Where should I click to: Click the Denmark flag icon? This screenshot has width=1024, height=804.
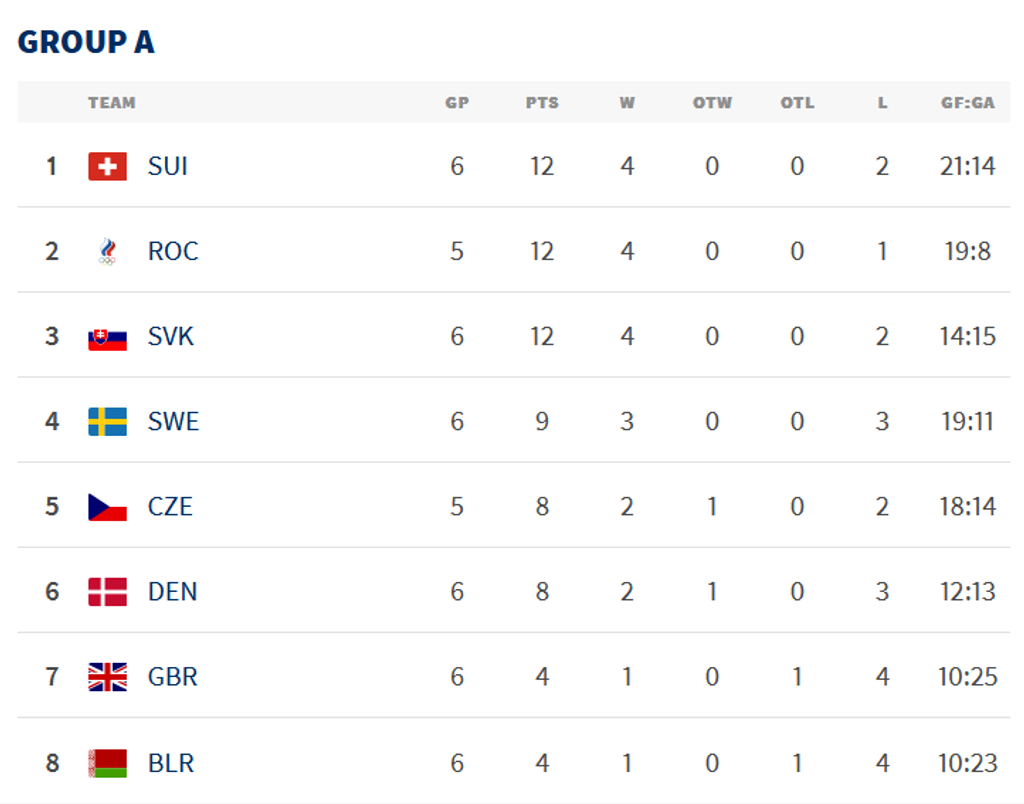[107, 592]
